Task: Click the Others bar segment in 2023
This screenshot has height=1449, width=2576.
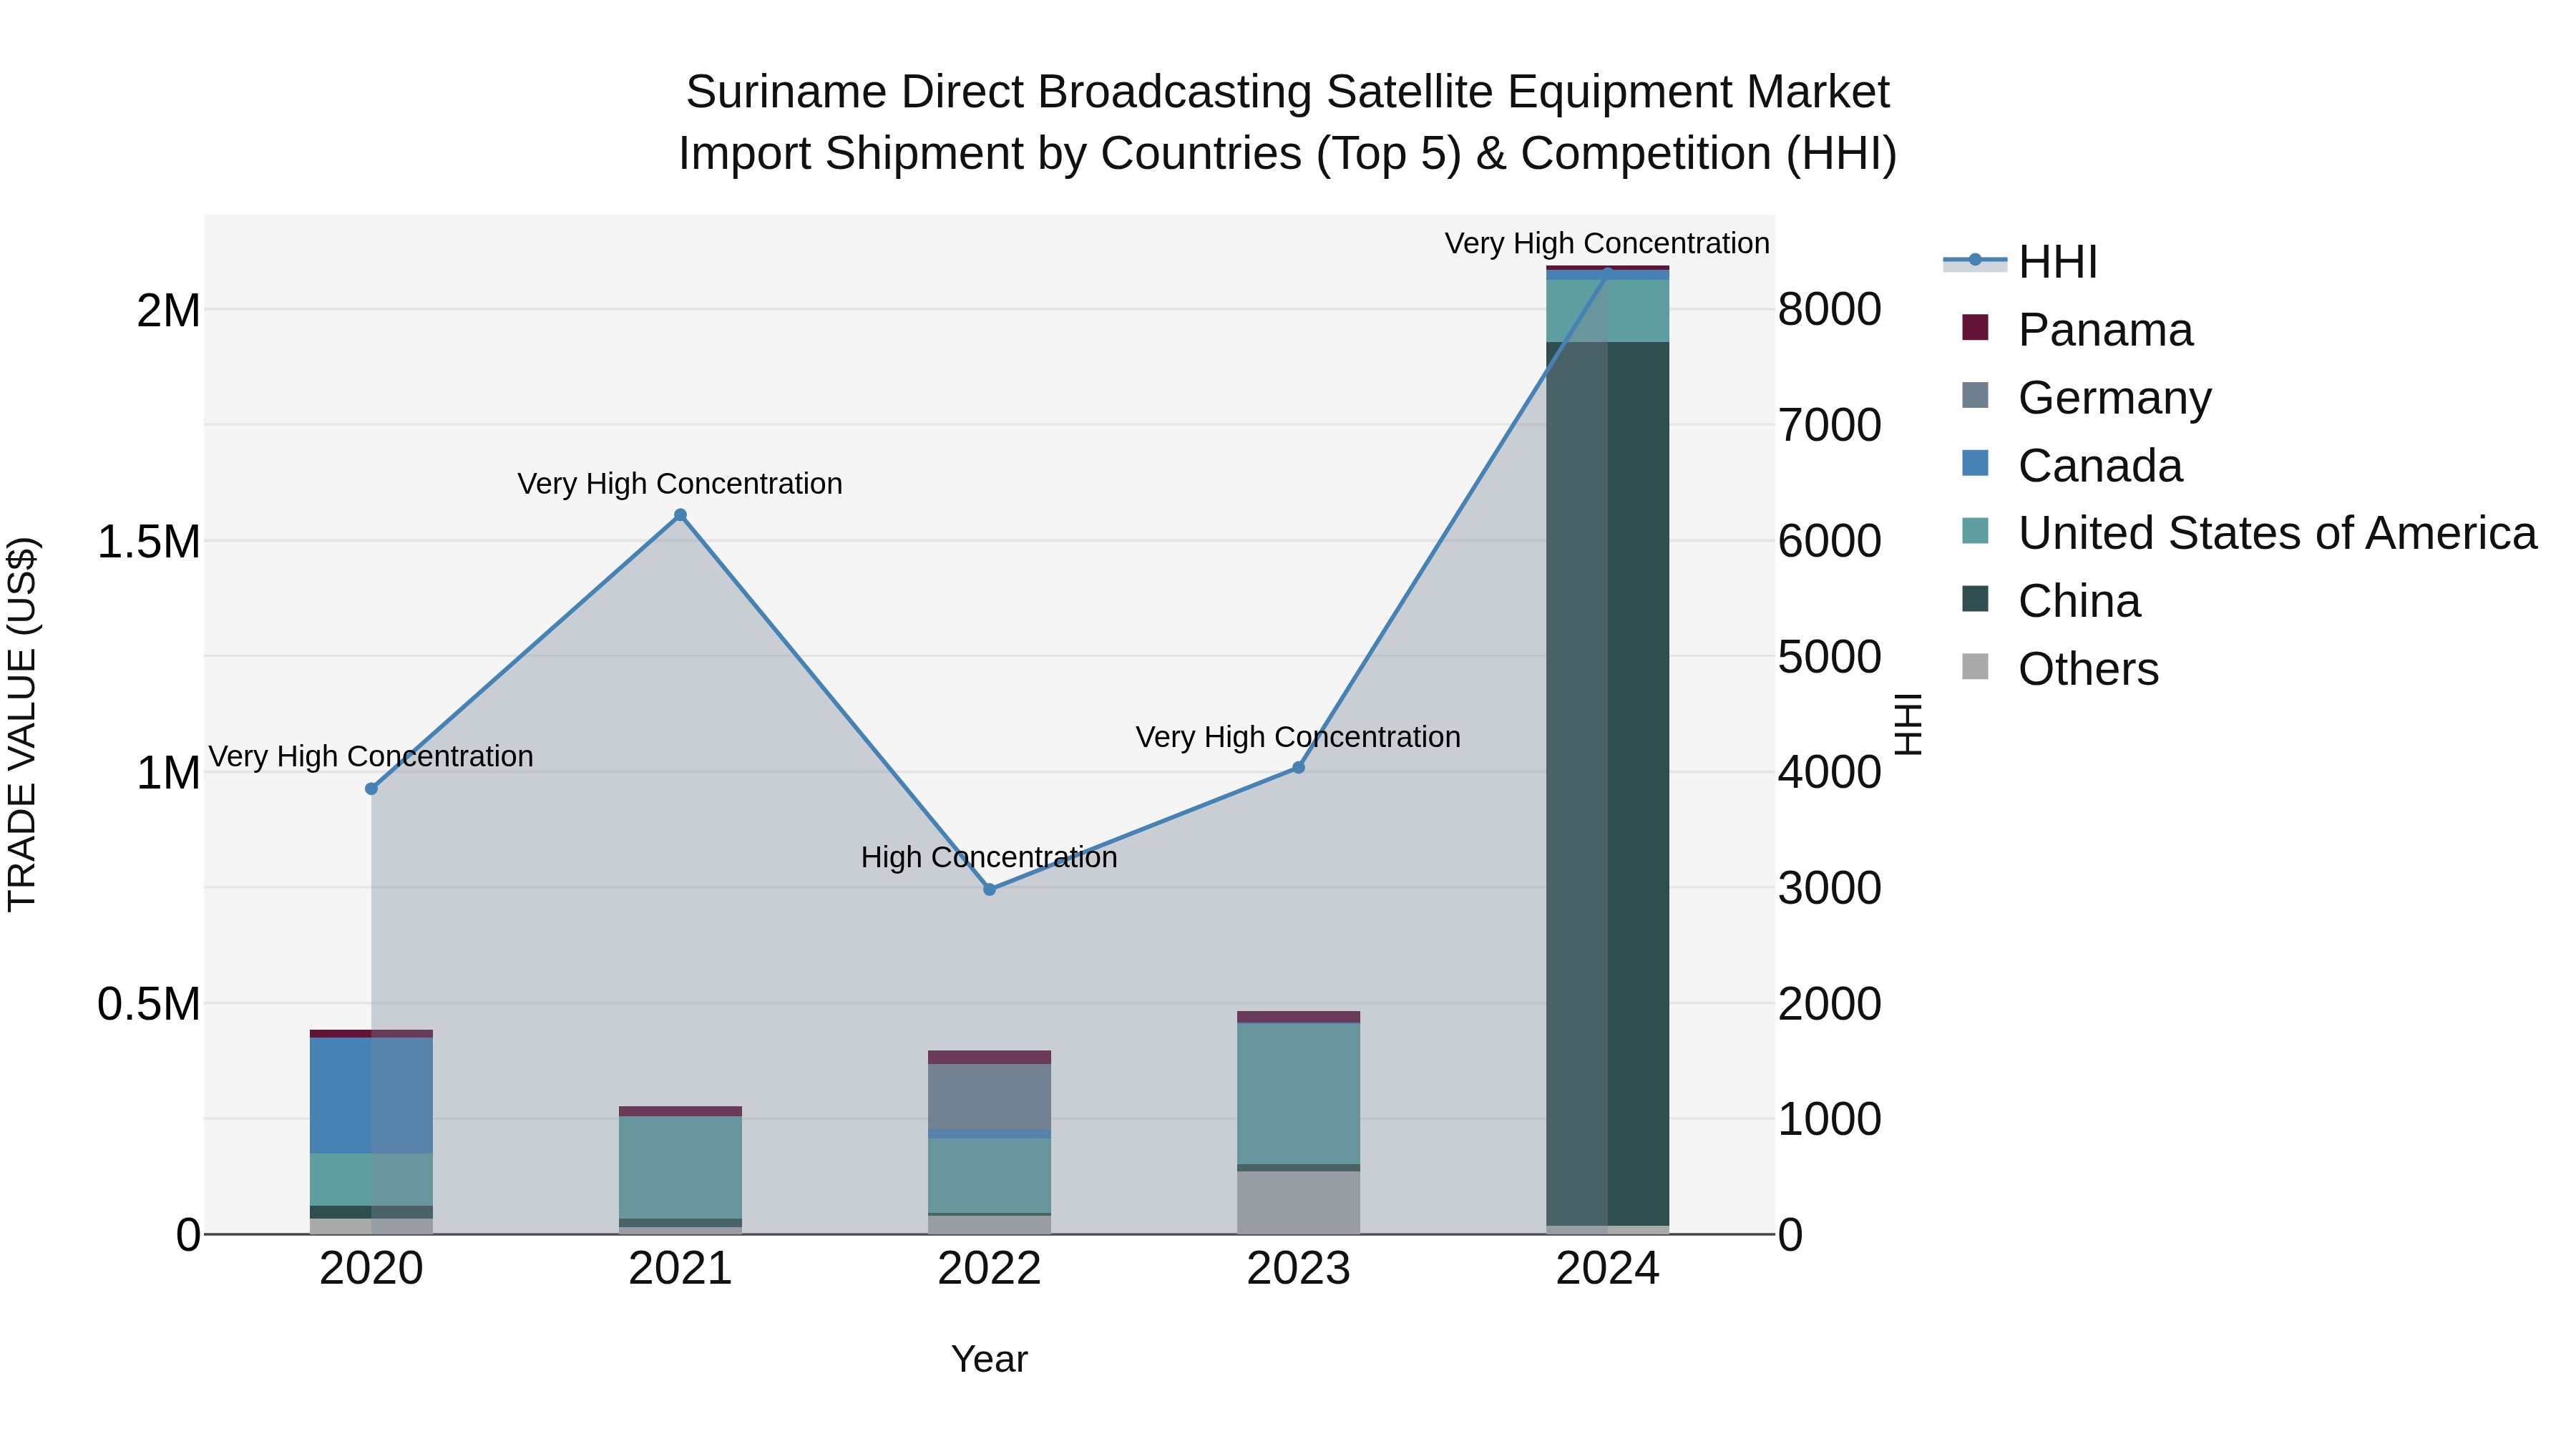Action: 1298,1202
